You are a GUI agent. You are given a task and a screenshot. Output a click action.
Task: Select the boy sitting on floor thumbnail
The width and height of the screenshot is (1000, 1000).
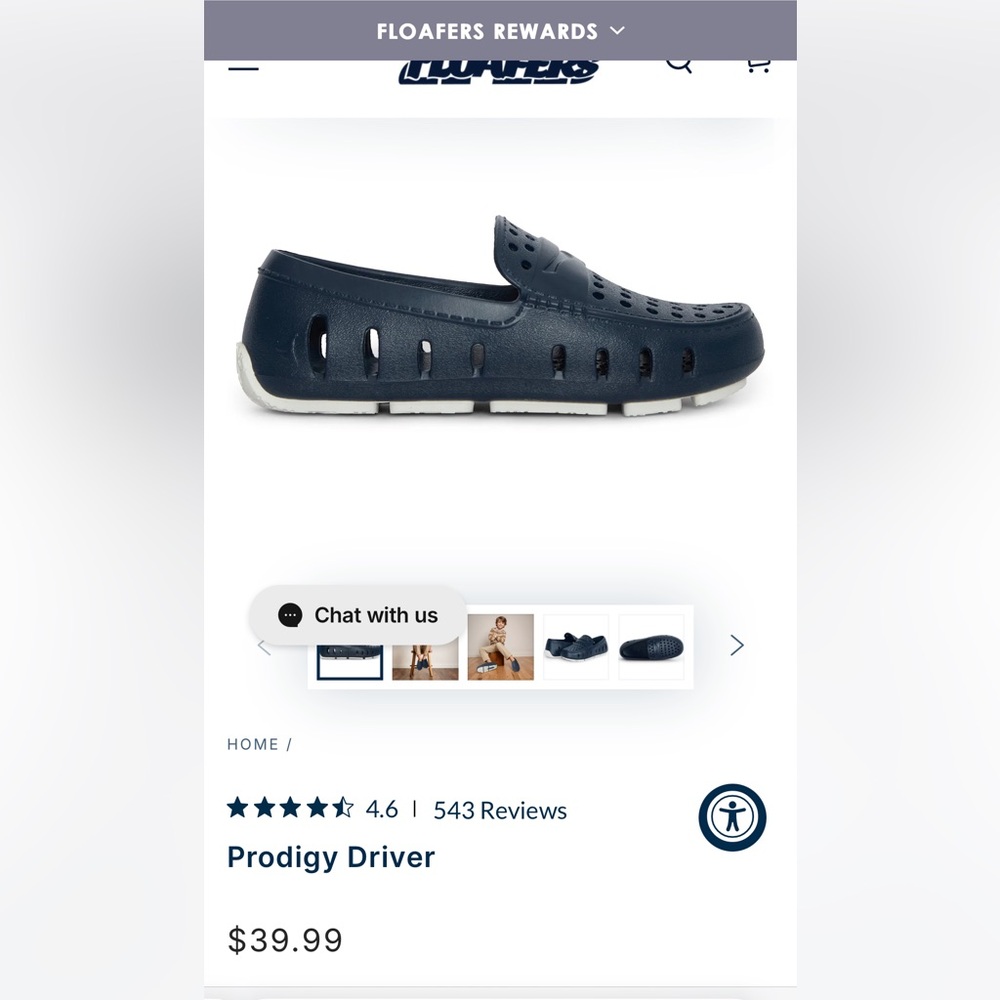pos(501,647)
